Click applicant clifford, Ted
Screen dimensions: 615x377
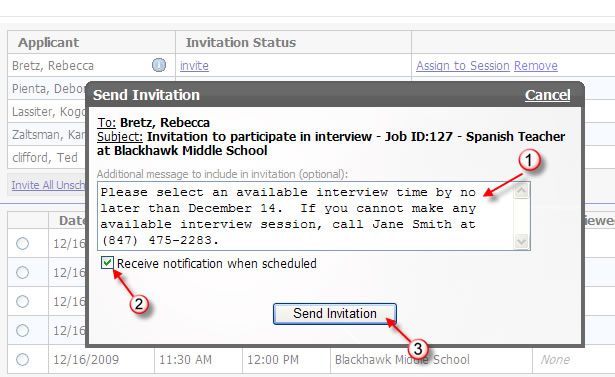(x=45, y=157)
